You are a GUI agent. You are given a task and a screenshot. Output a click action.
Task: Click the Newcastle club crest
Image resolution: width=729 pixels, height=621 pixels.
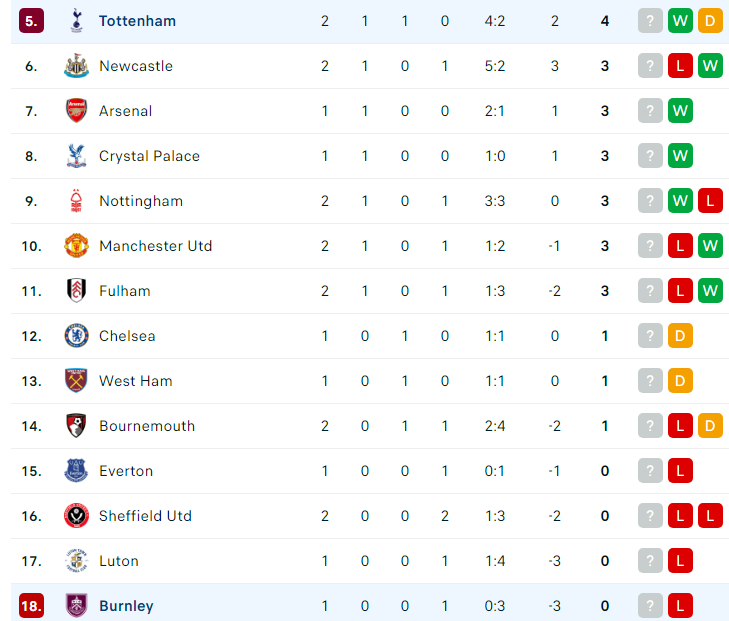coord(76,66)
